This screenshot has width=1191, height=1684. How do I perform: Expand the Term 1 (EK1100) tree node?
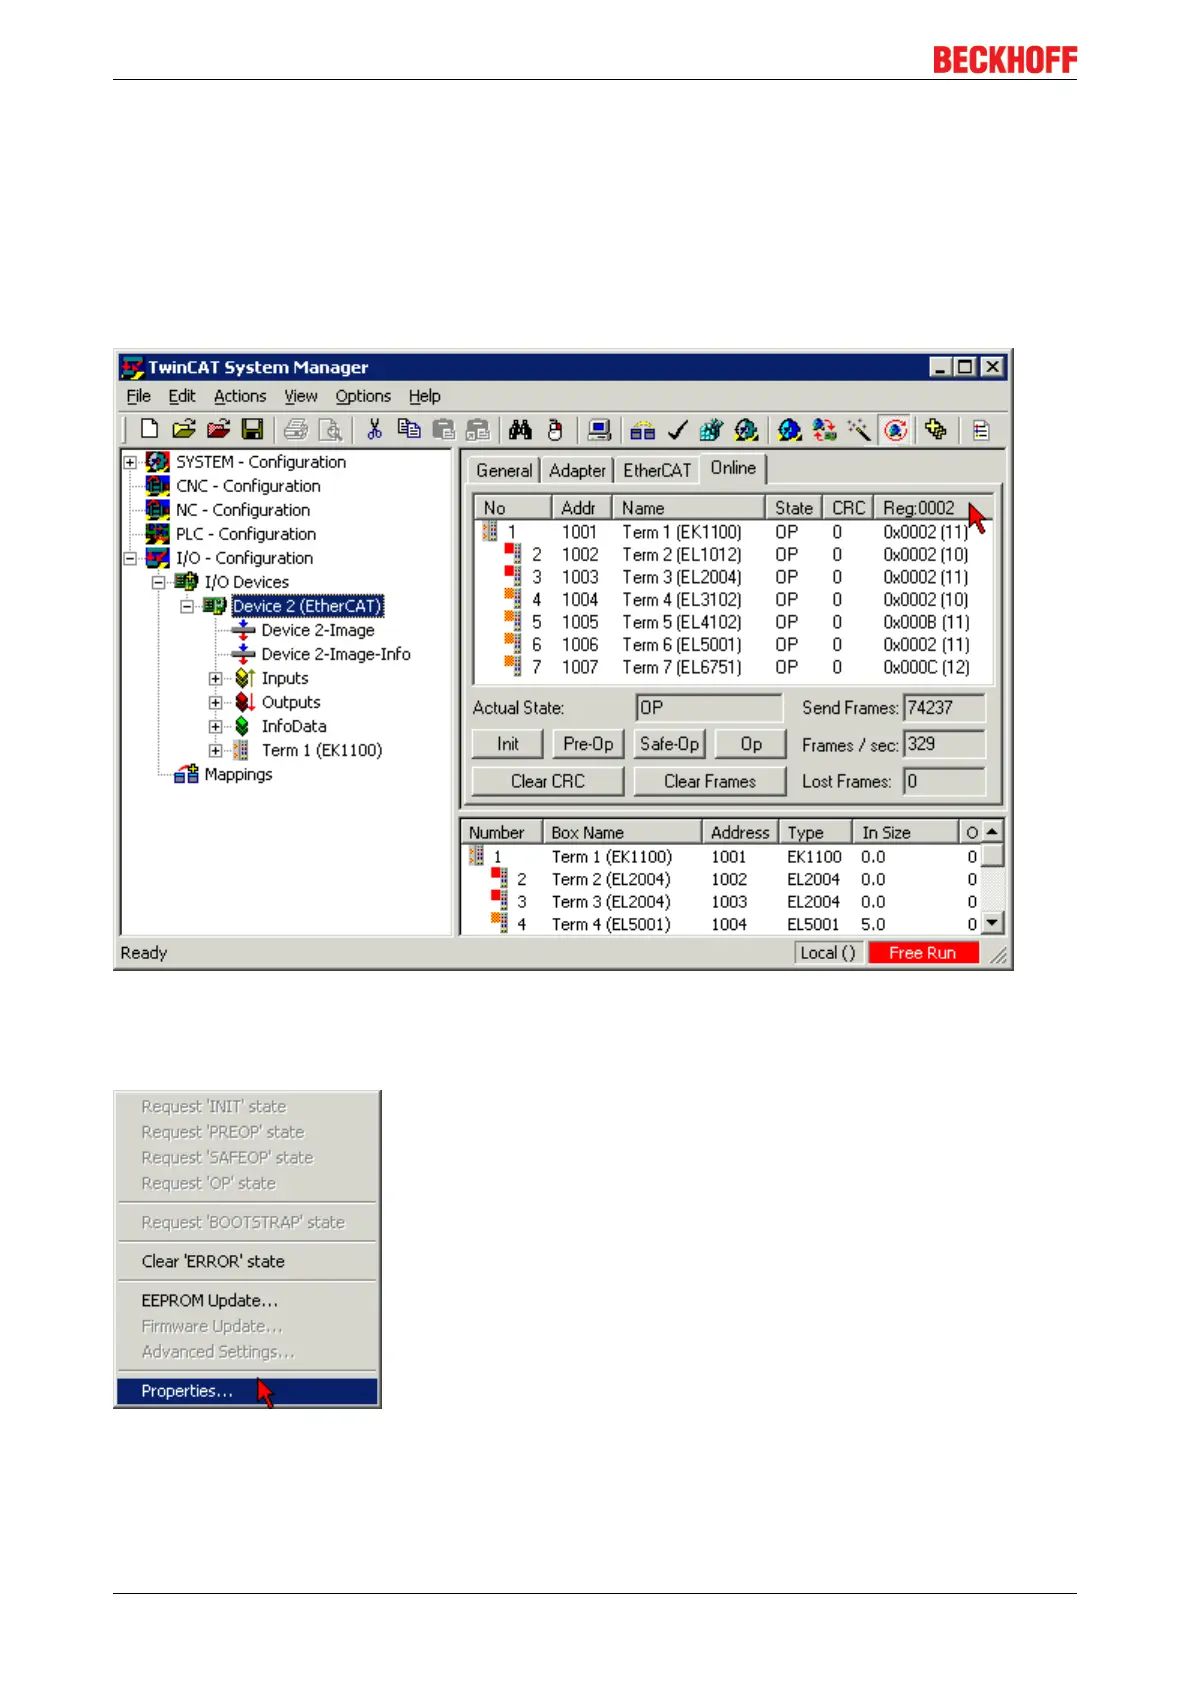click(x=215, y=750)
